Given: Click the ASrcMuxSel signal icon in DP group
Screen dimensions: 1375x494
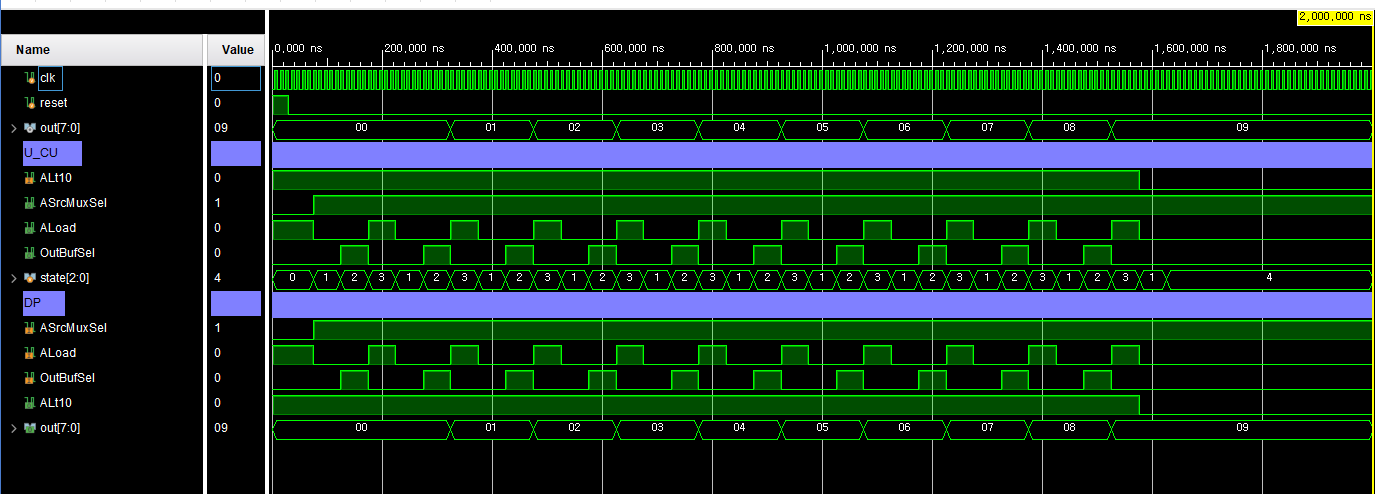Looking at the screenshot, I should 29,328.
